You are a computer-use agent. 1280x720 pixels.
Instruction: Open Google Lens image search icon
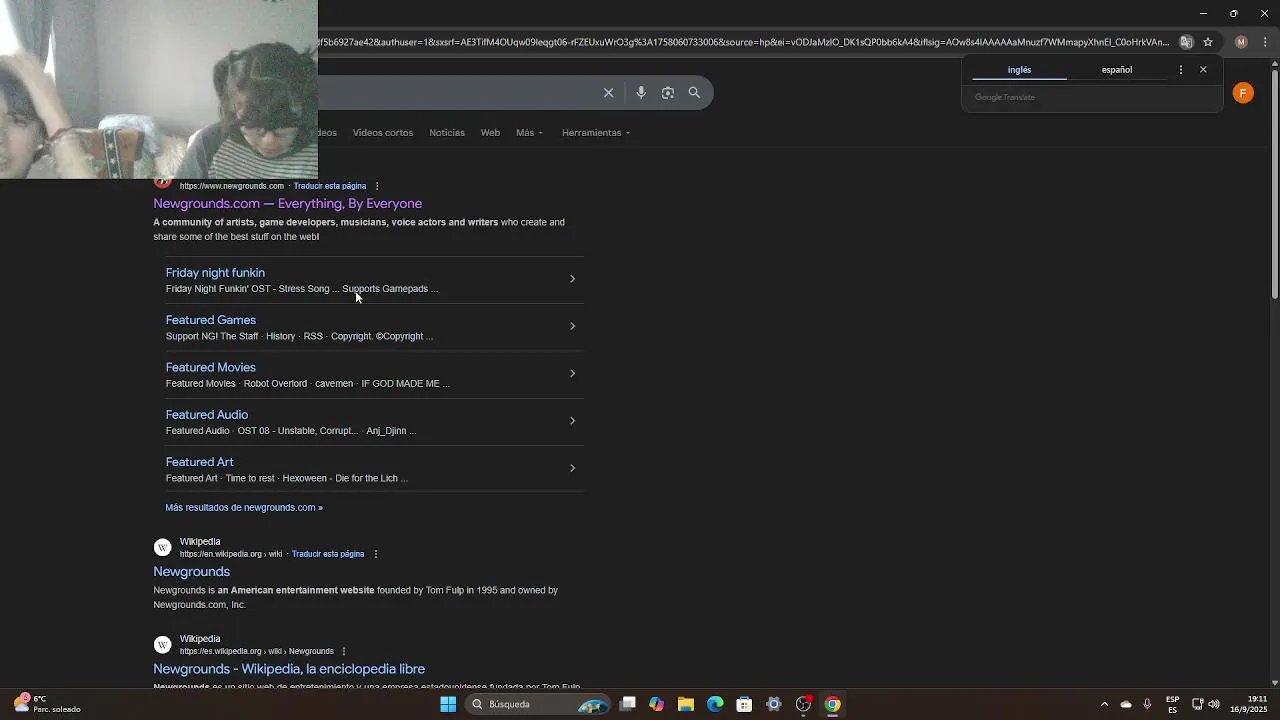click(x=668, y=93)
